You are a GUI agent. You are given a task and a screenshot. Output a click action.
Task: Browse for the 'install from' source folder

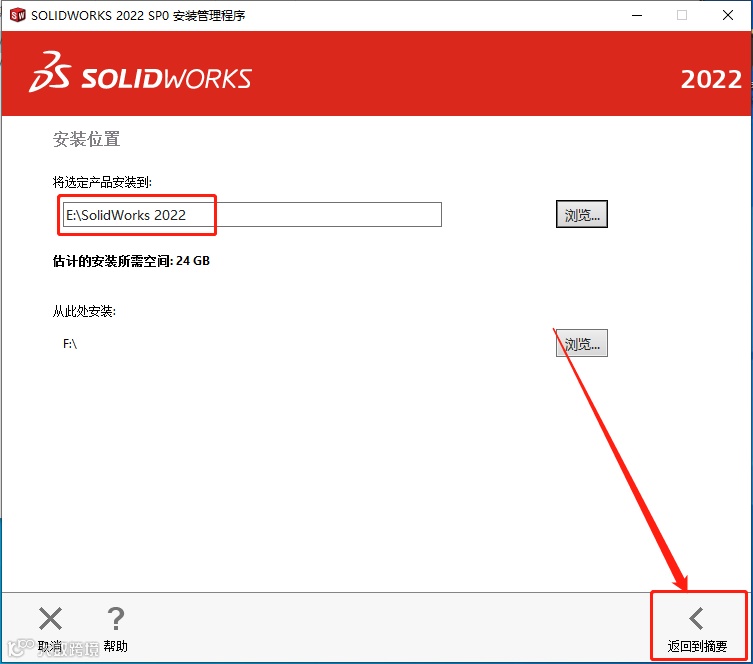coord(582,343)
